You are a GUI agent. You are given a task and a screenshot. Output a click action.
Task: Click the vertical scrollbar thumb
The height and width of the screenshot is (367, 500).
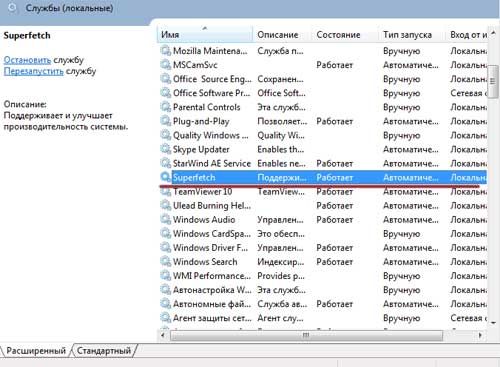point(493,82)
